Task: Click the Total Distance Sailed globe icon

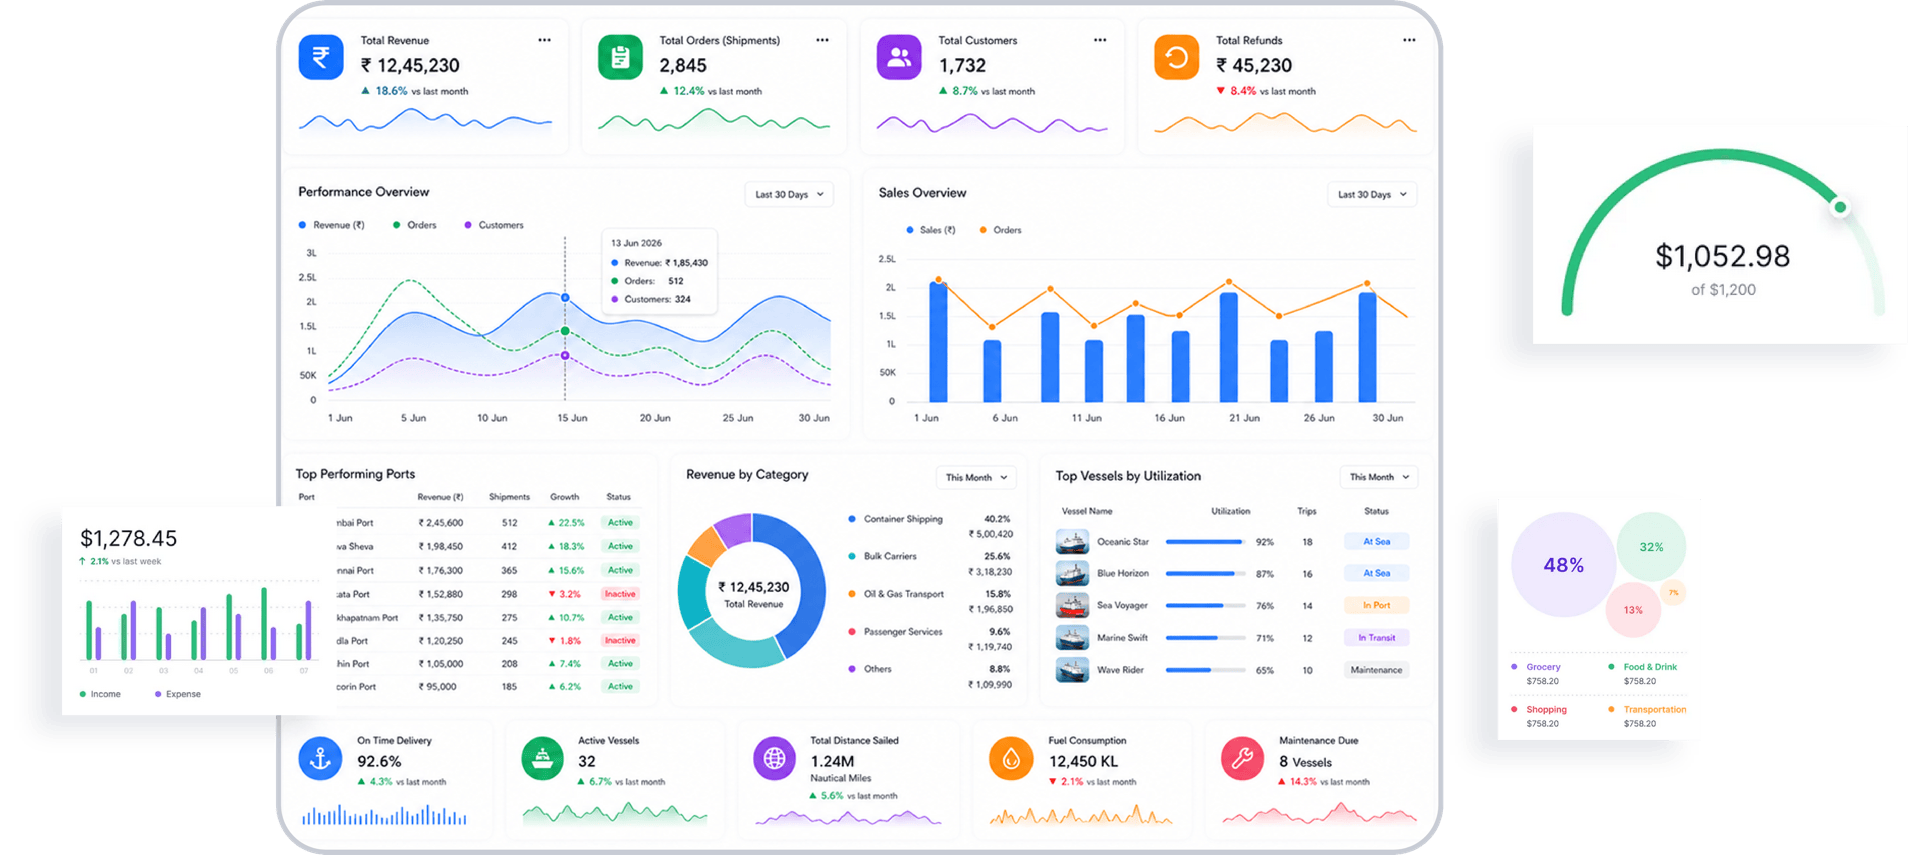Action: coord(774,759)
